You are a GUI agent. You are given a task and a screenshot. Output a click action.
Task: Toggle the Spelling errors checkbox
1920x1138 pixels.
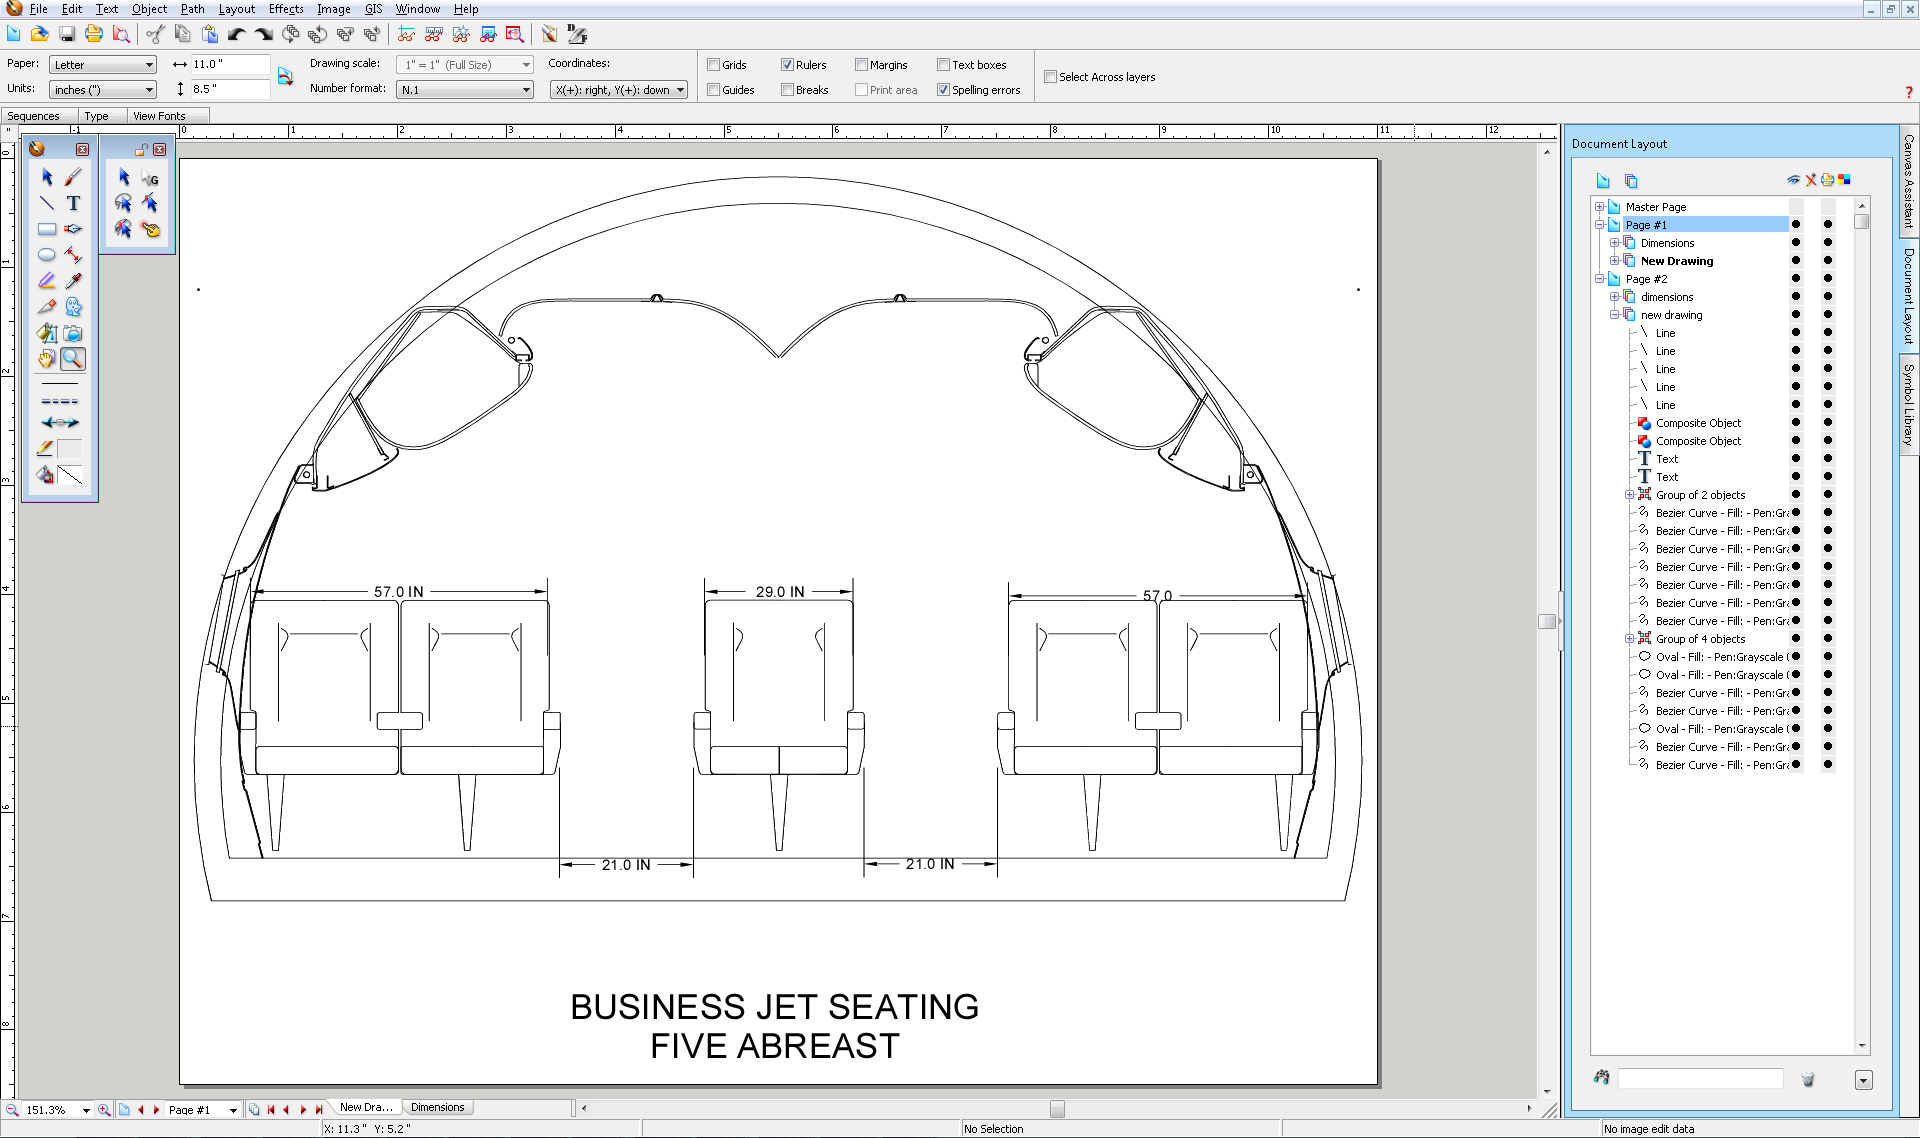pyautogui.click(x=943, y=90)
